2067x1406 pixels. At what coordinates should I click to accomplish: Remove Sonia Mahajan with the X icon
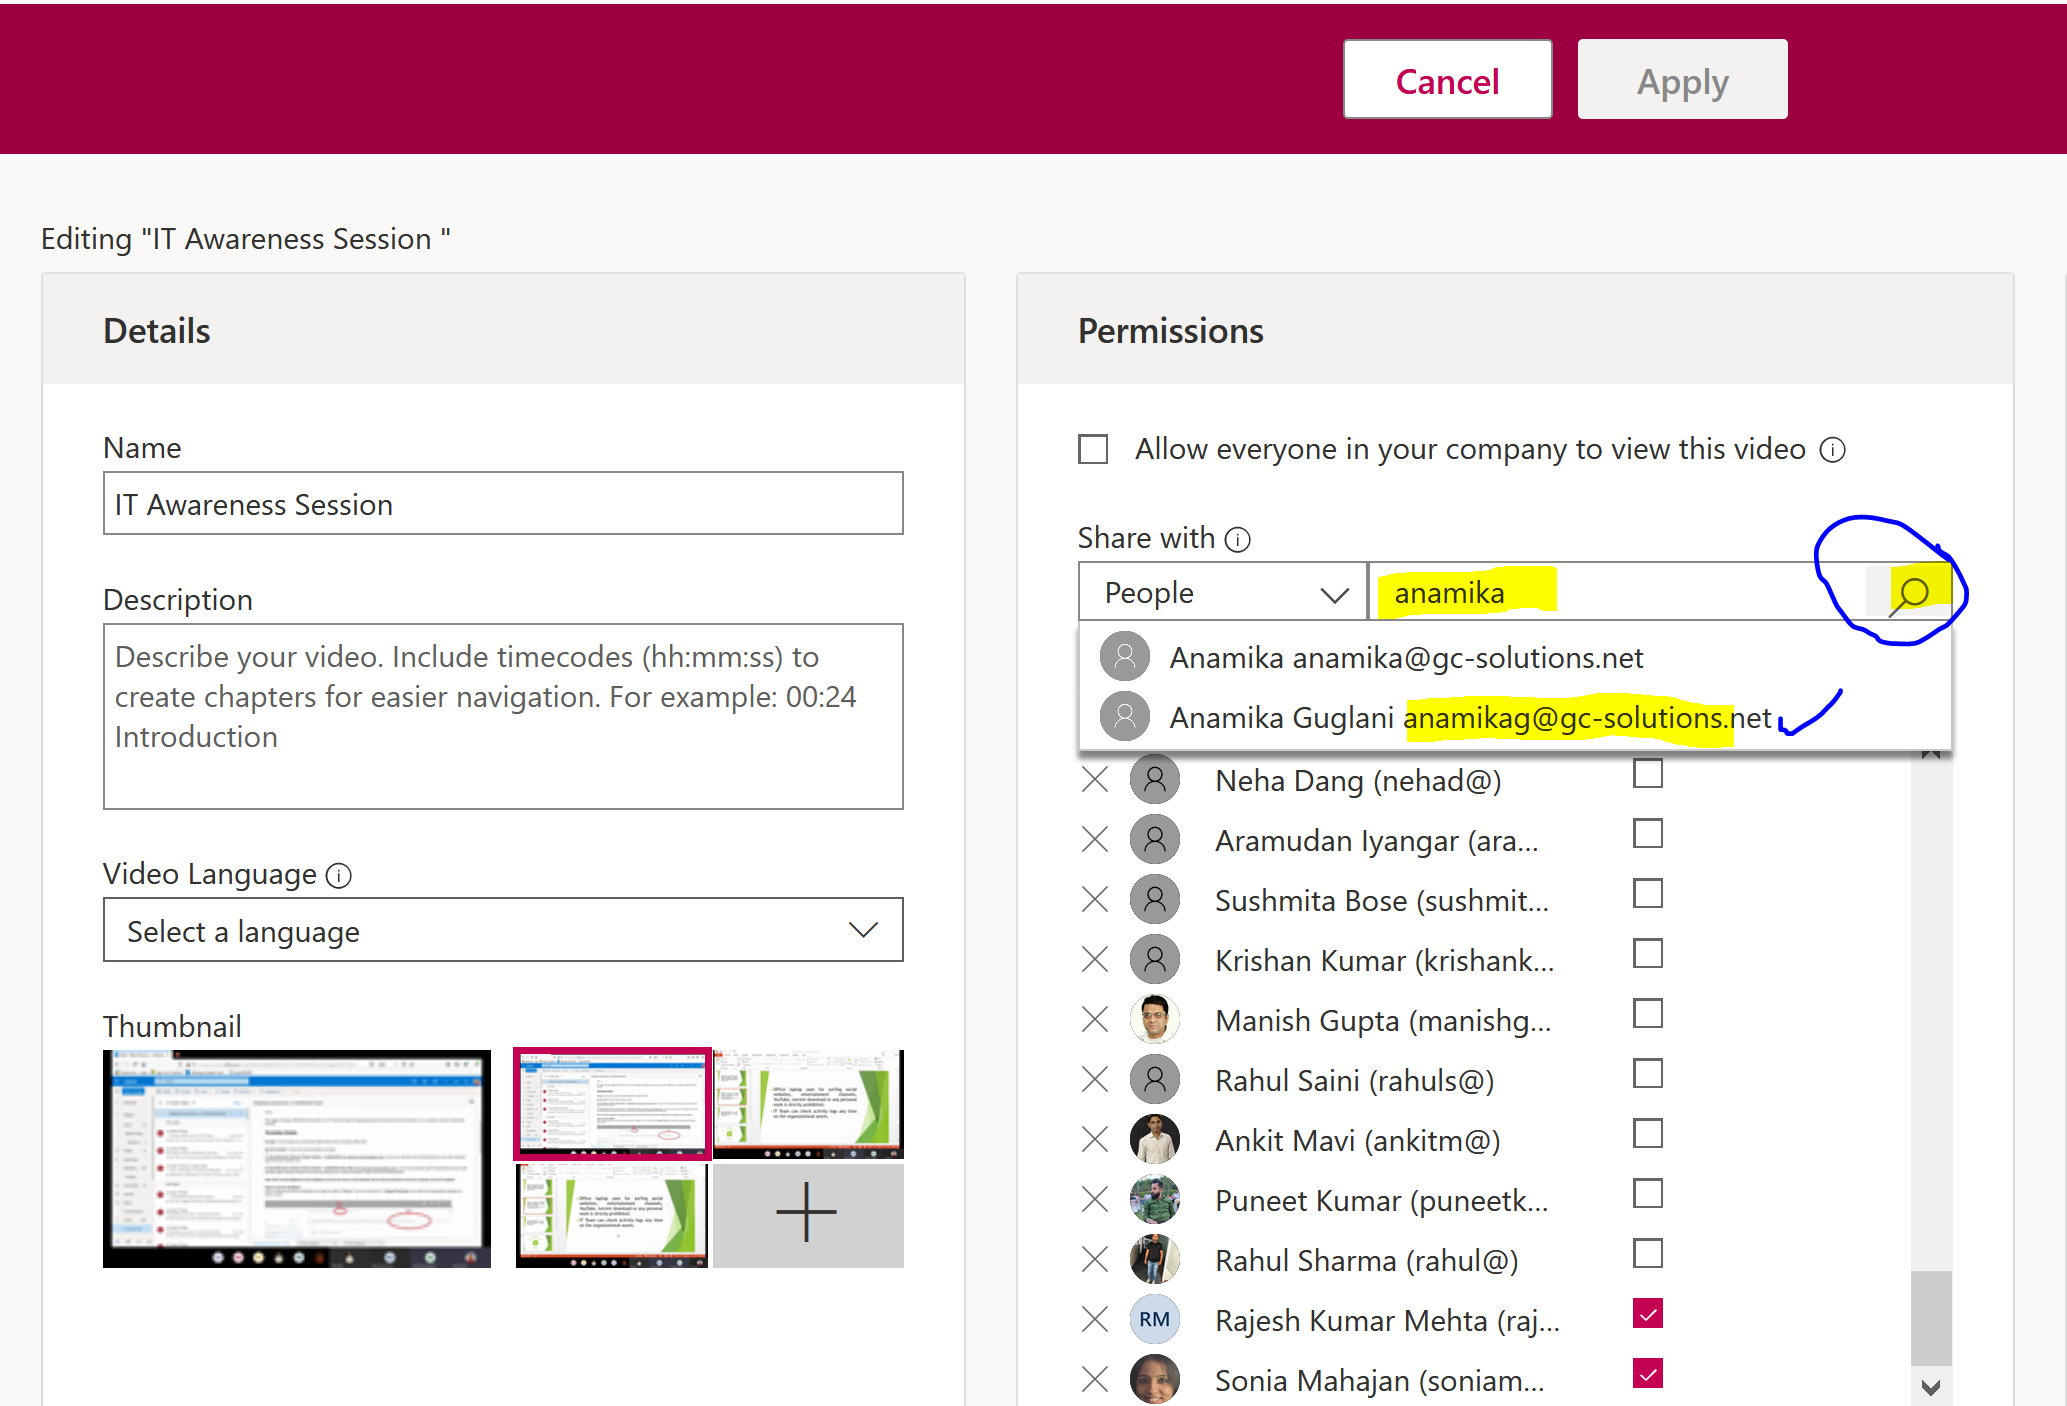pyautogui.click(x=1095, y=1380)
